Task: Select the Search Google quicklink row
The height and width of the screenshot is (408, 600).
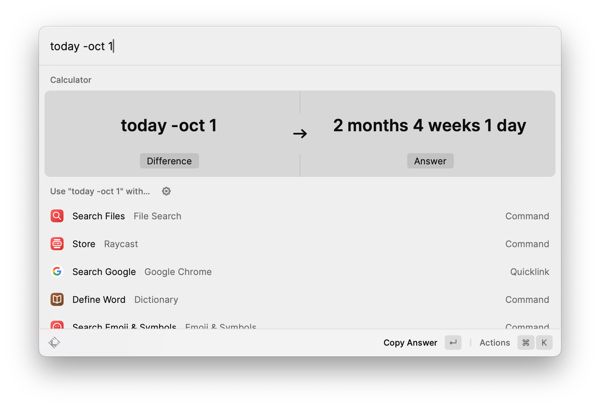Action: 300,271
